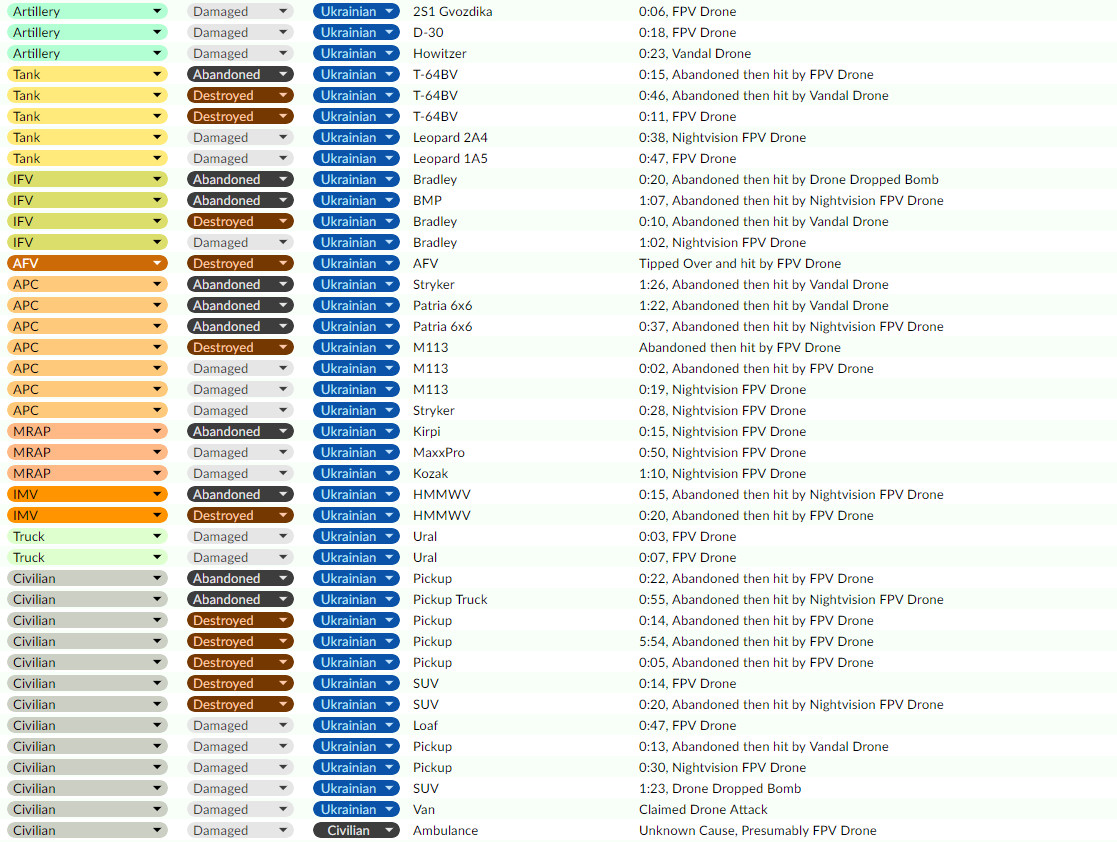Open the Damaged status dropdown for D-30
Image resolution: width=1117 pixels, height=842 pixels.
[240, 33]
